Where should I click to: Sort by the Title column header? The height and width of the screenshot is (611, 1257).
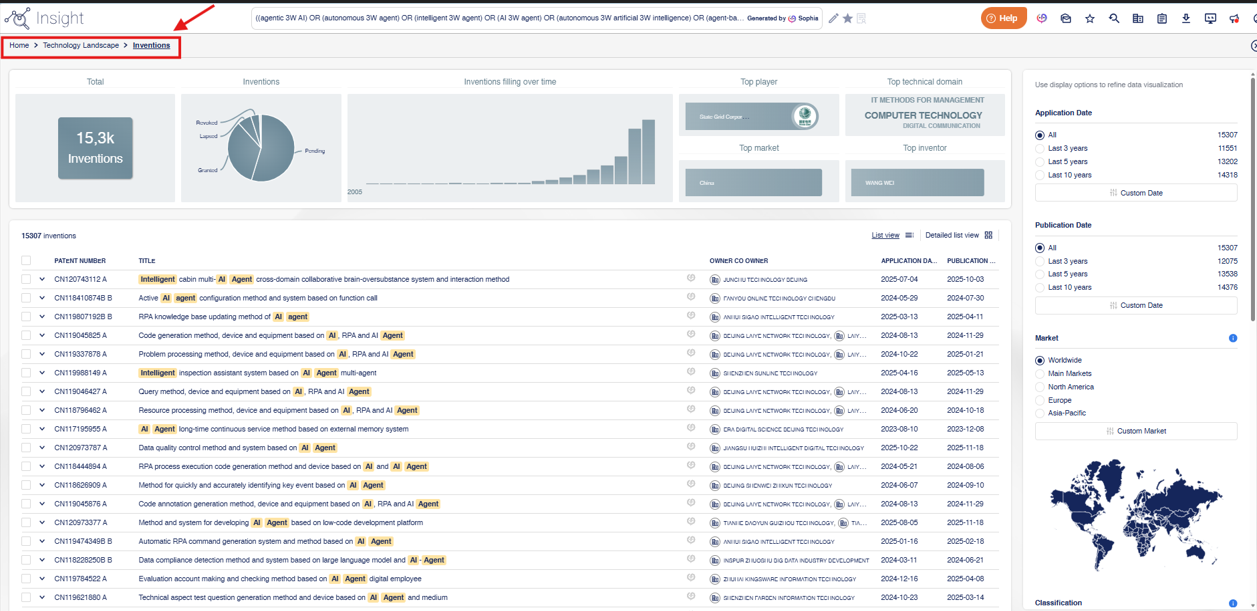147,261
